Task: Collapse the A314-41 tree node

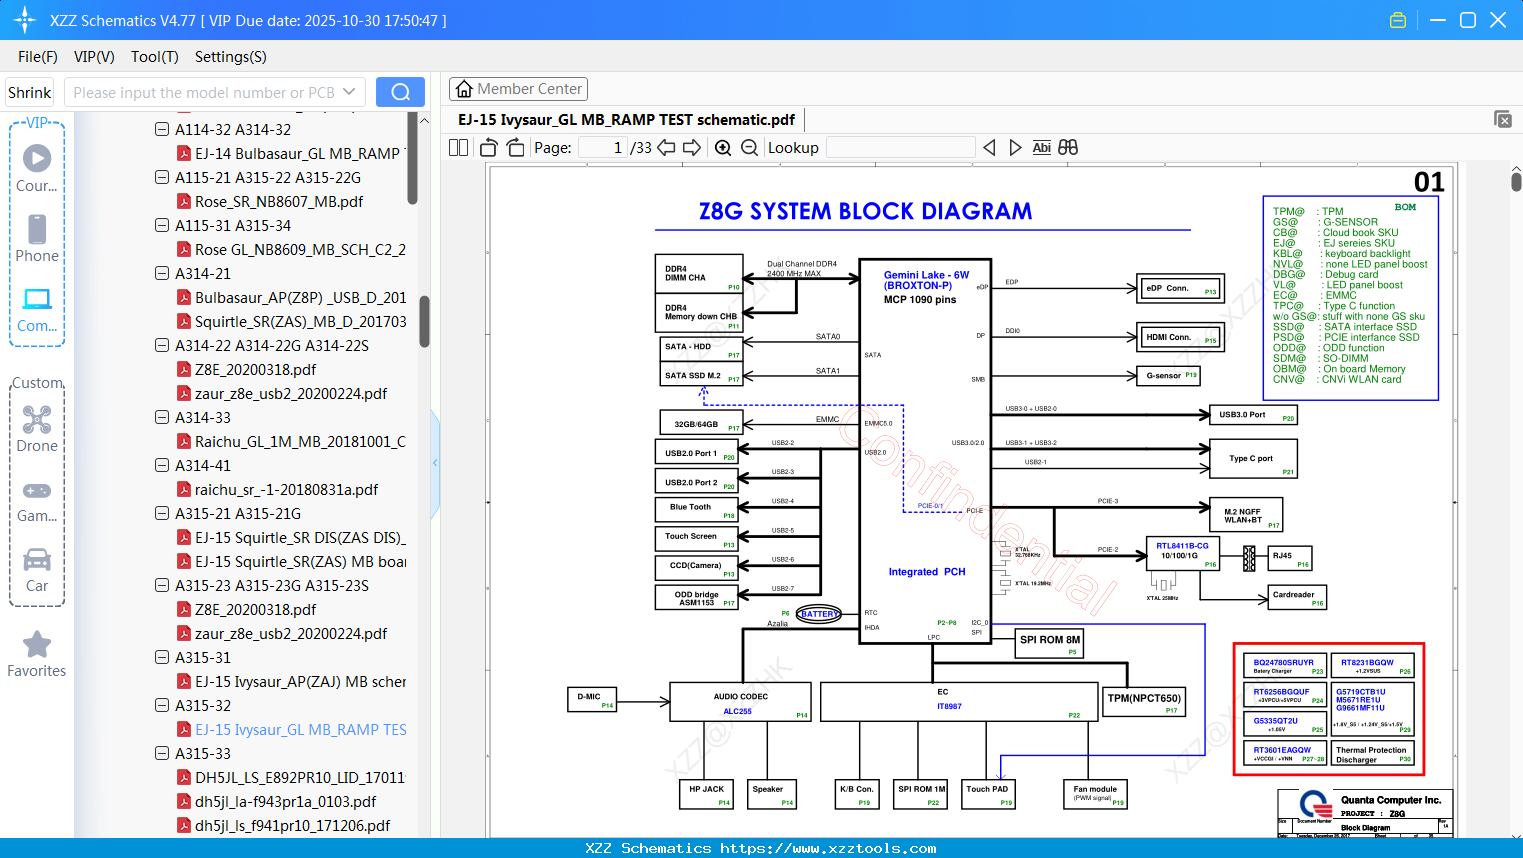Action: [x=162, y=465]
